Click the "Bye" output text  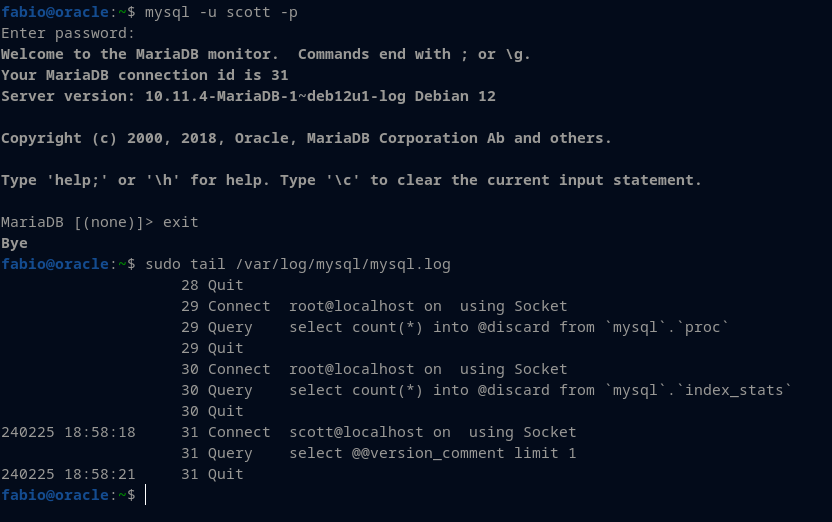pyautogui.click(x=15, y=243)
